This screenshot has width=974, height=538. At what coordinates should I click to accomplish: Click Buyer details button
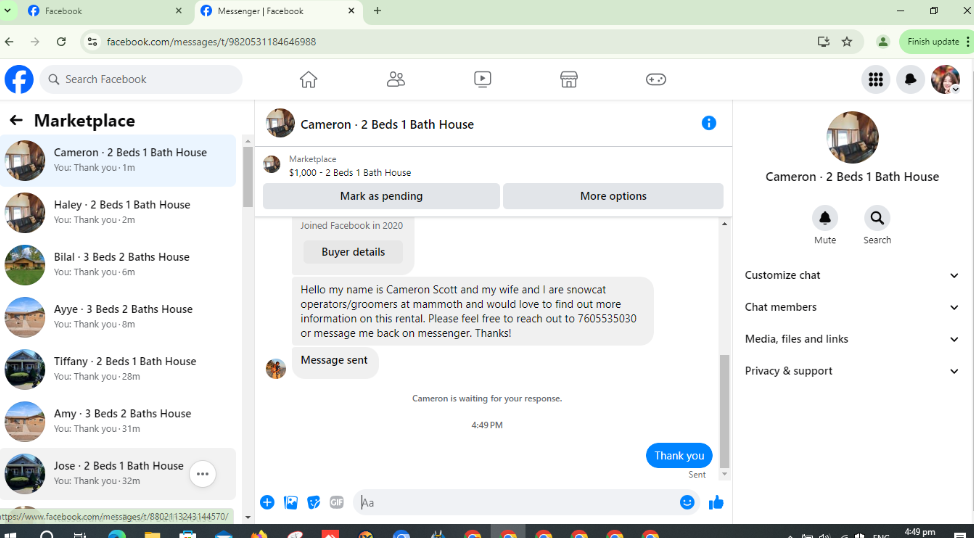pyautogui.click(x=353, y=252)
